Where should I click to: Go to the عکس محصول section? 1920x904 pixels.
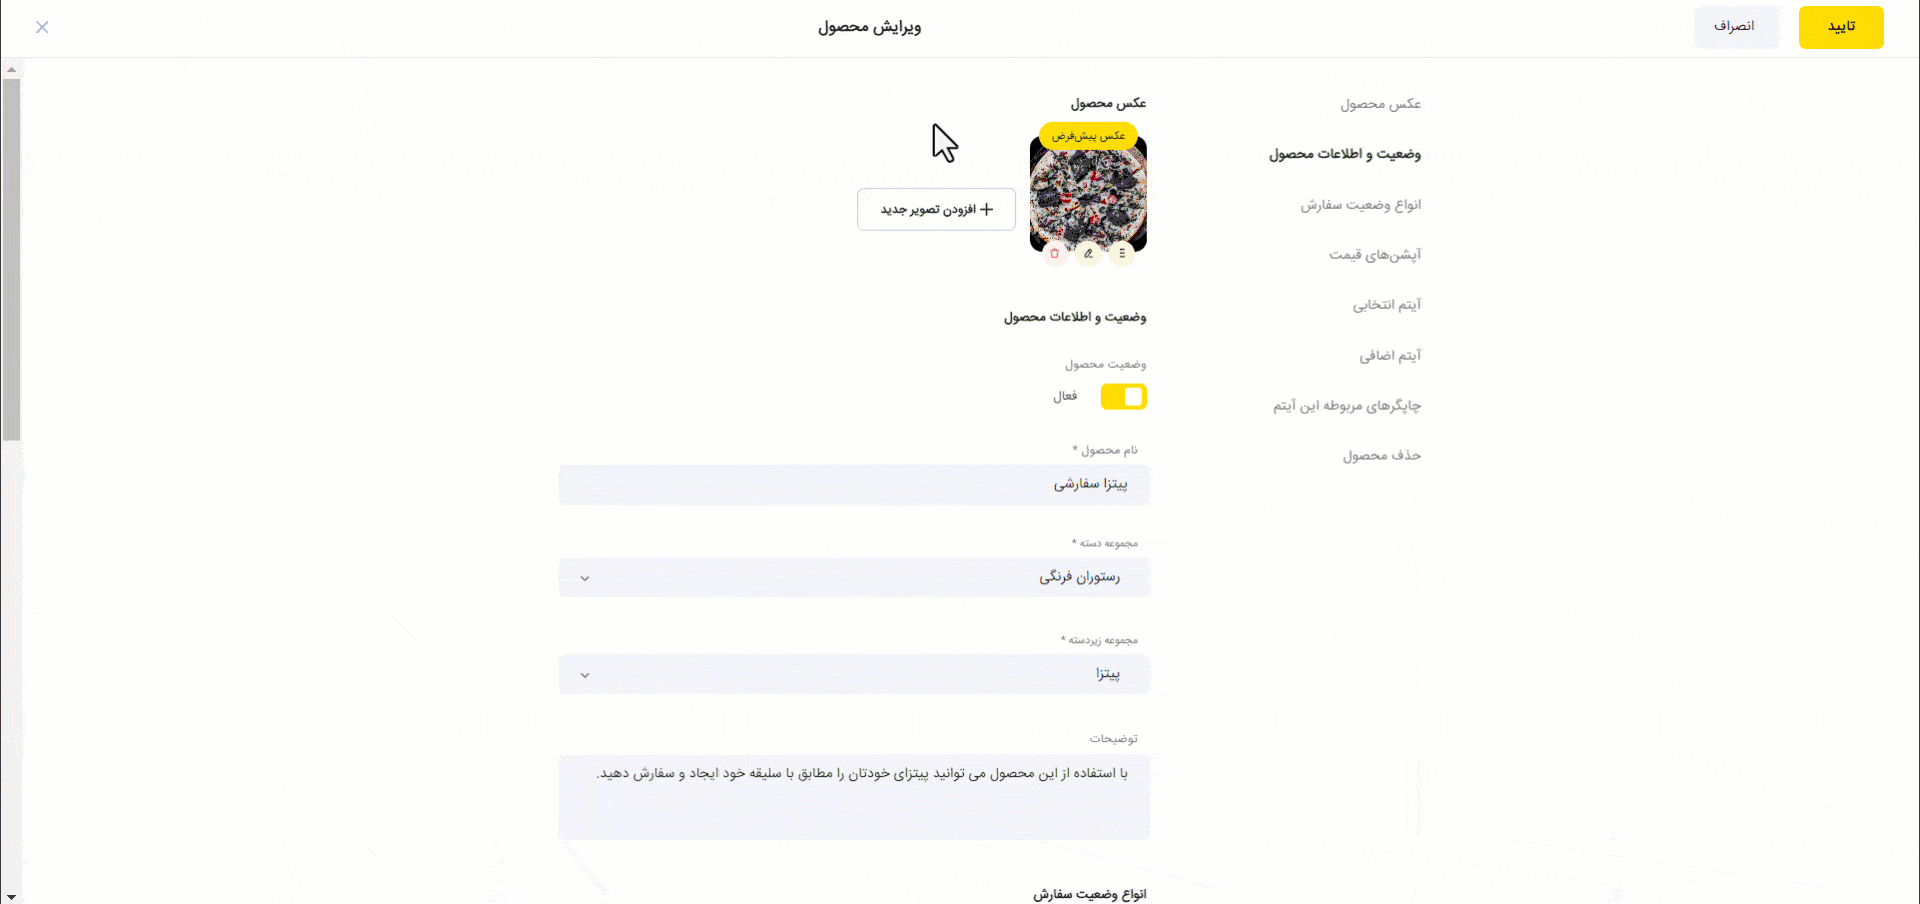(1381, 104)
